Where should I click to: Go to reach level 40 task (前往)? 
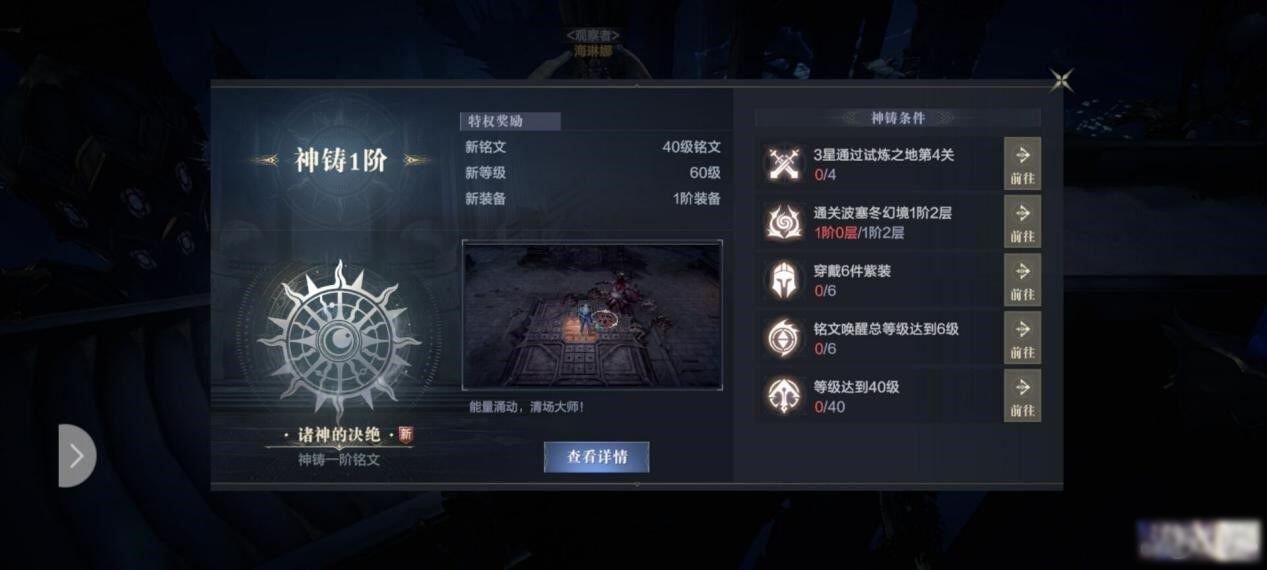pos(1022,395)
